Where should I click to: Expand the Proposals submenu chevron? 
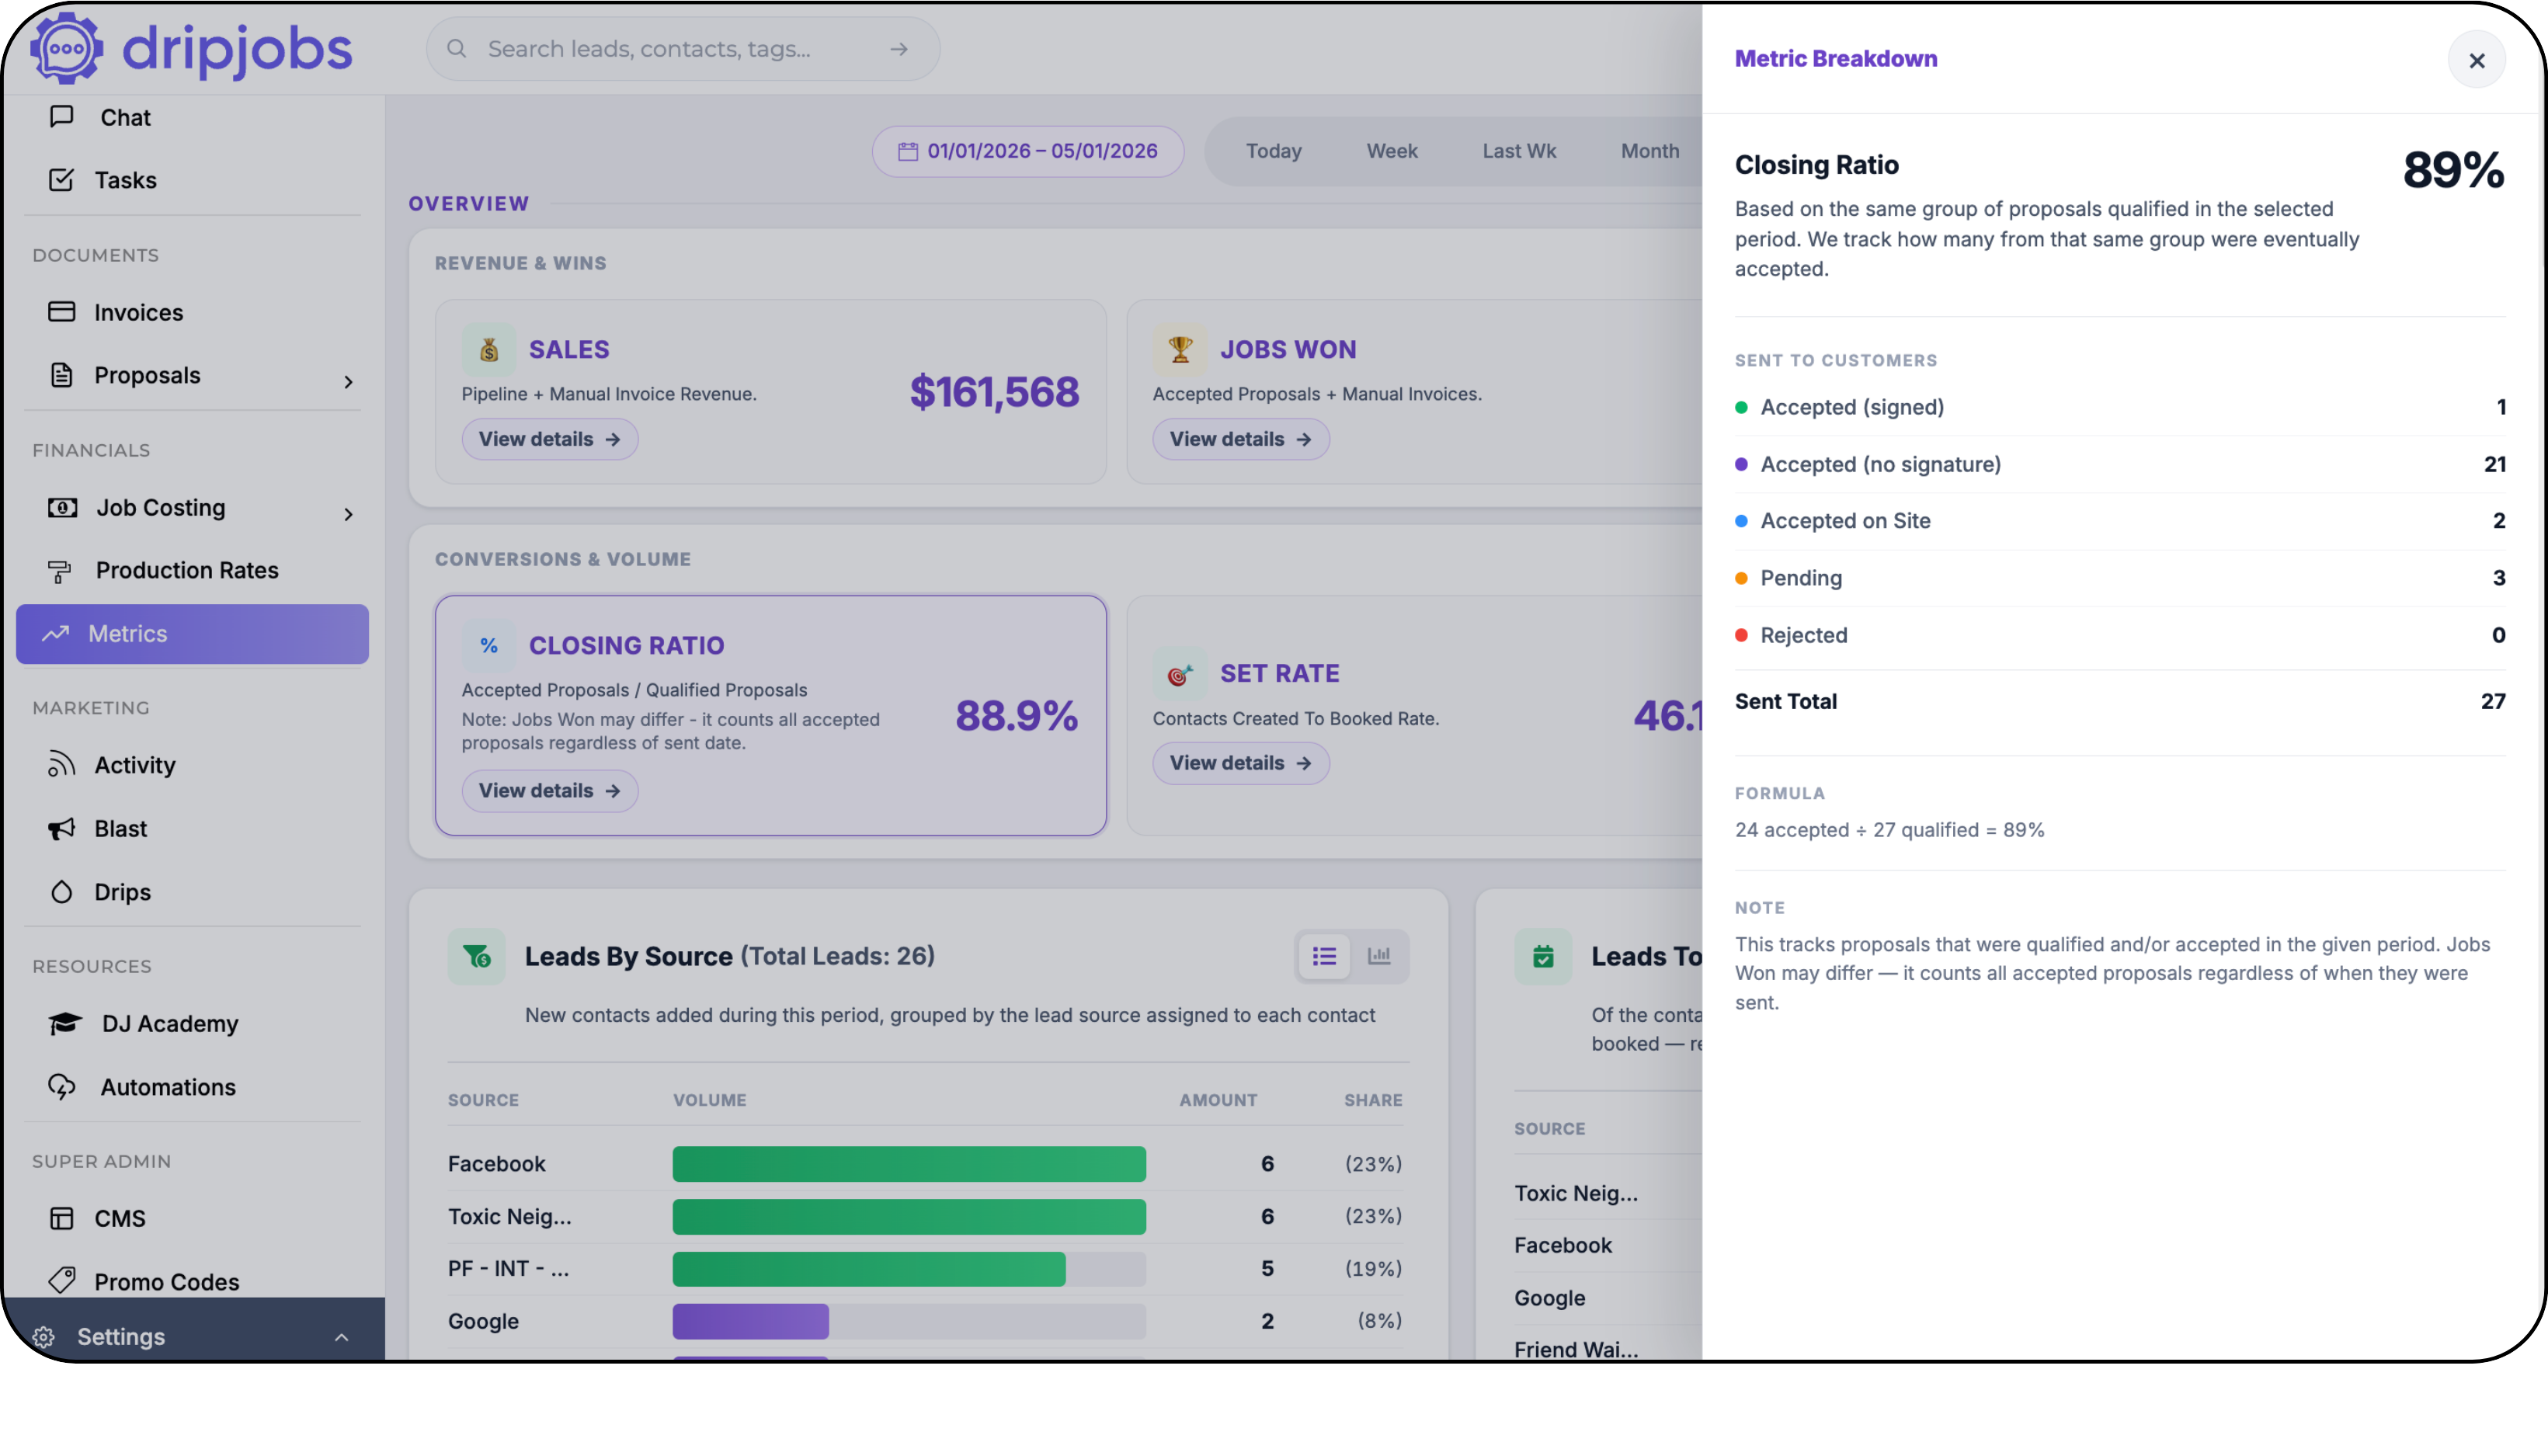(348, 382)
